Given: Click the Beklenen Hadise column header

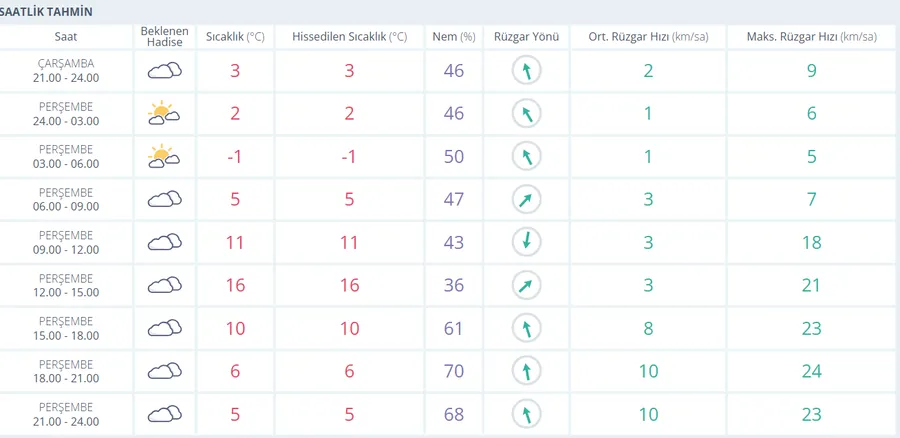Looking at the screenshot, I should [x=165, y=37].
